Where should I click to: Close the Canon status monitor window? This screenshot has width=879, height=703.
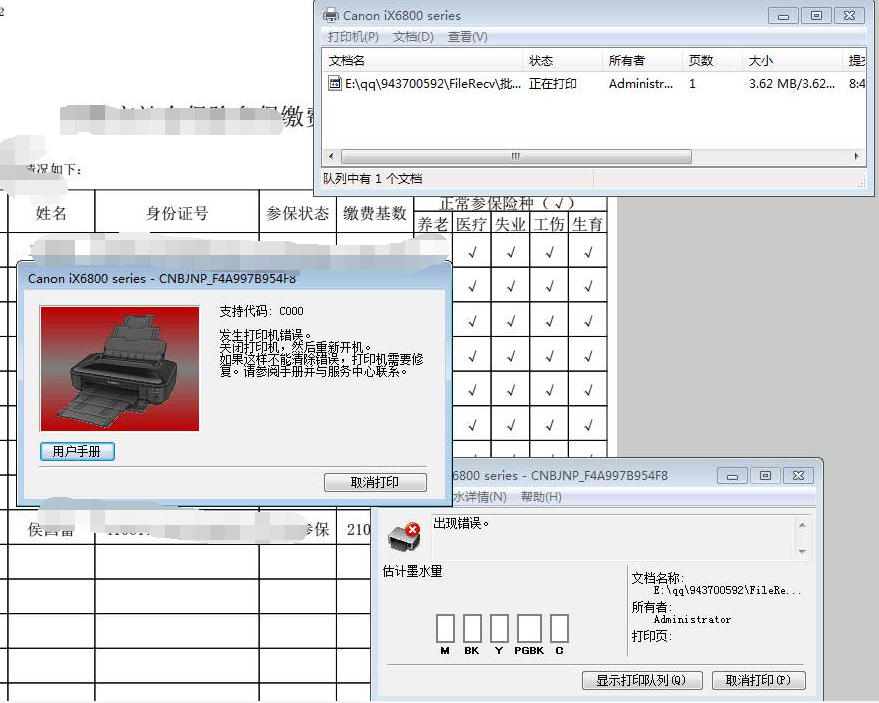pyautogui.click(x=798, y=476)
